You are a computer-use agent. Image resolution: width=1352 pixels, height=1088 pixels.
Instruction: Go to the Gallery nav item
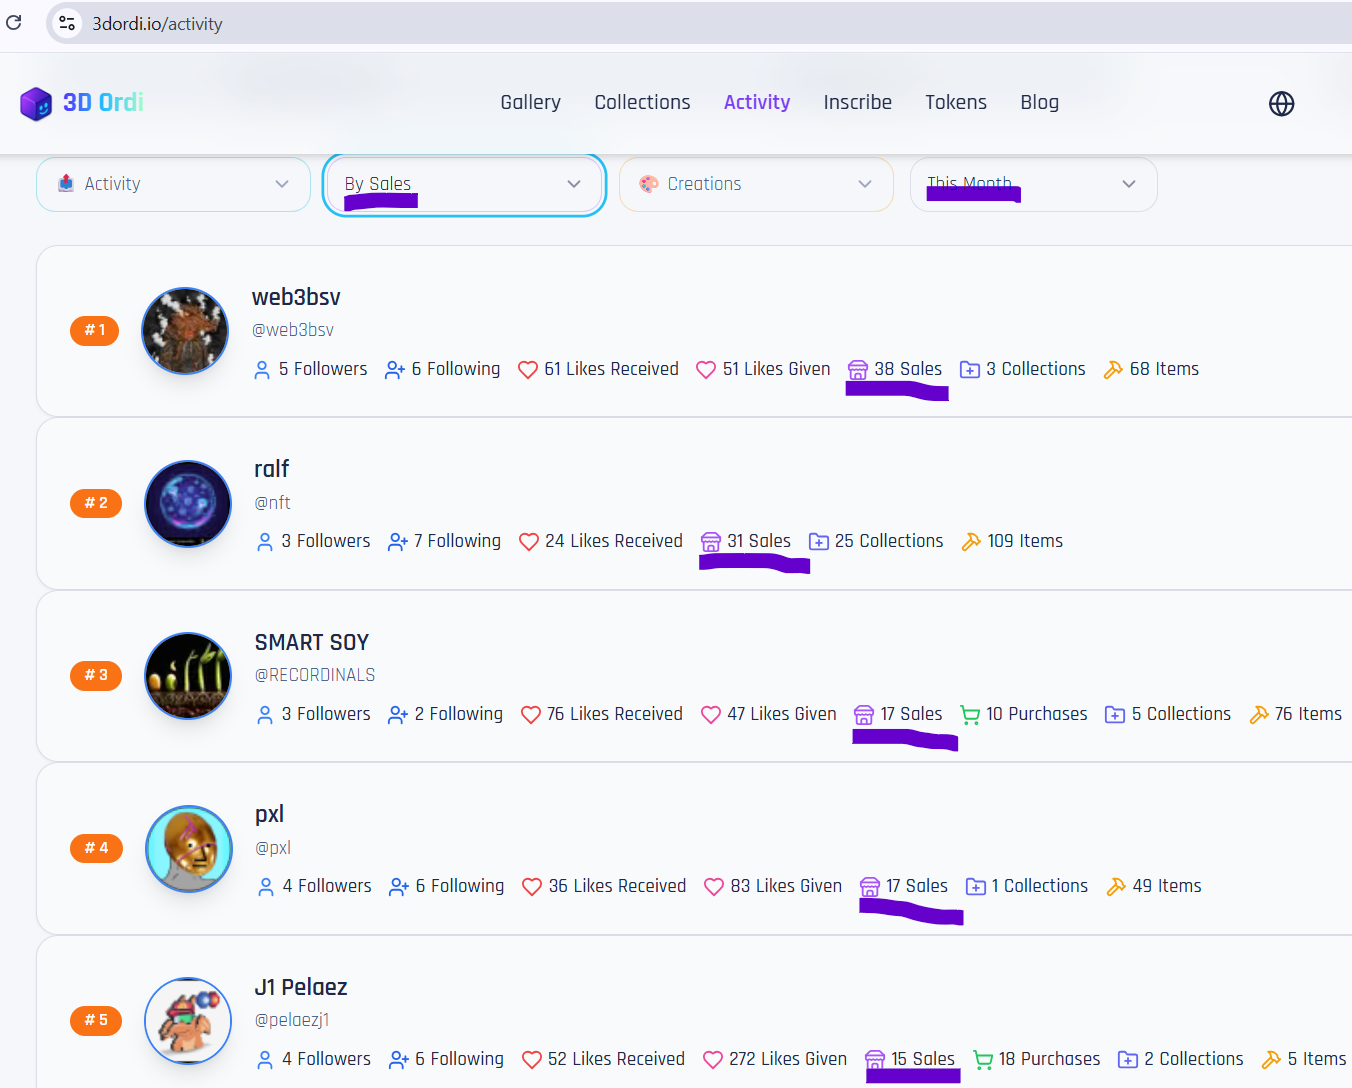click(x=530, y=102)
